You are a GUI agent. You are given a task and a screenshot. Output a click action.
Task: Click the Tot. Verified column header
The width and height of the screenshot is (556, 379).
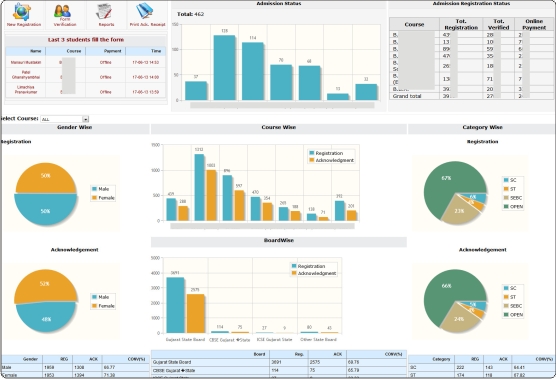[499, 24]
